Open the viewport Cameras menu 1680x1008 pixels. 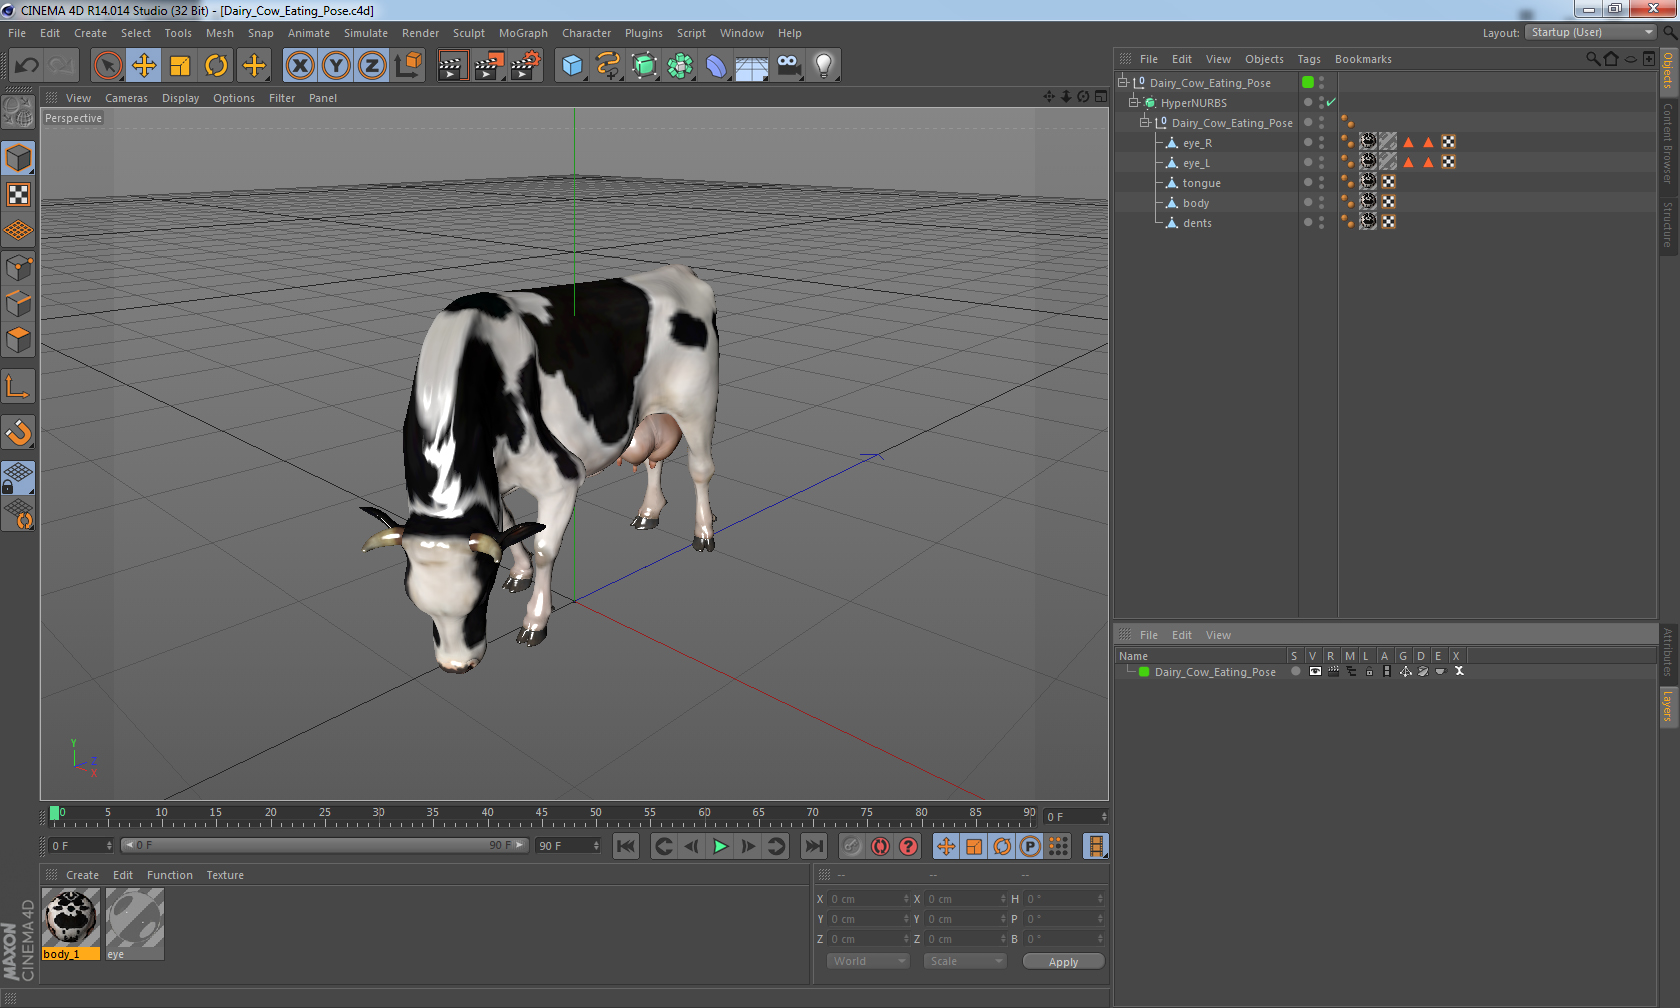pos(126,98)
